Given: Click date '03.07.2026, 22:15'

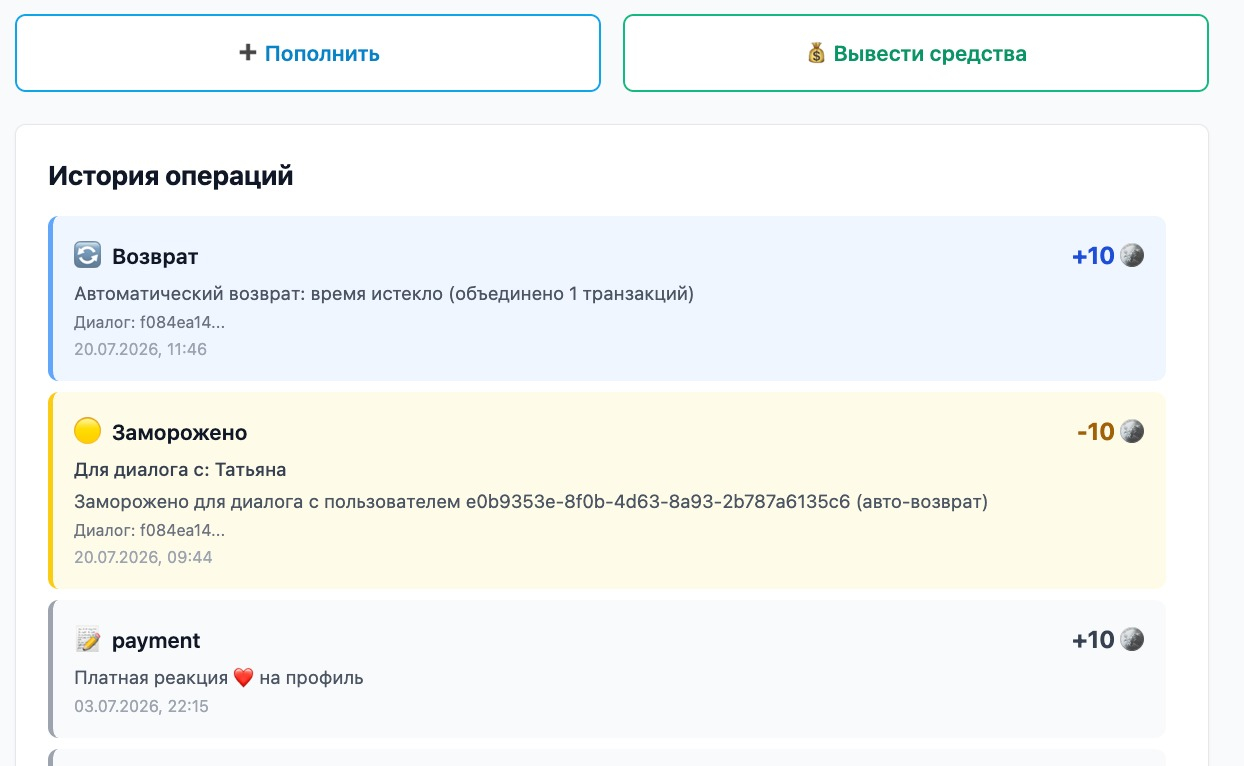Looking at the screenshot, I should [141, 706].
